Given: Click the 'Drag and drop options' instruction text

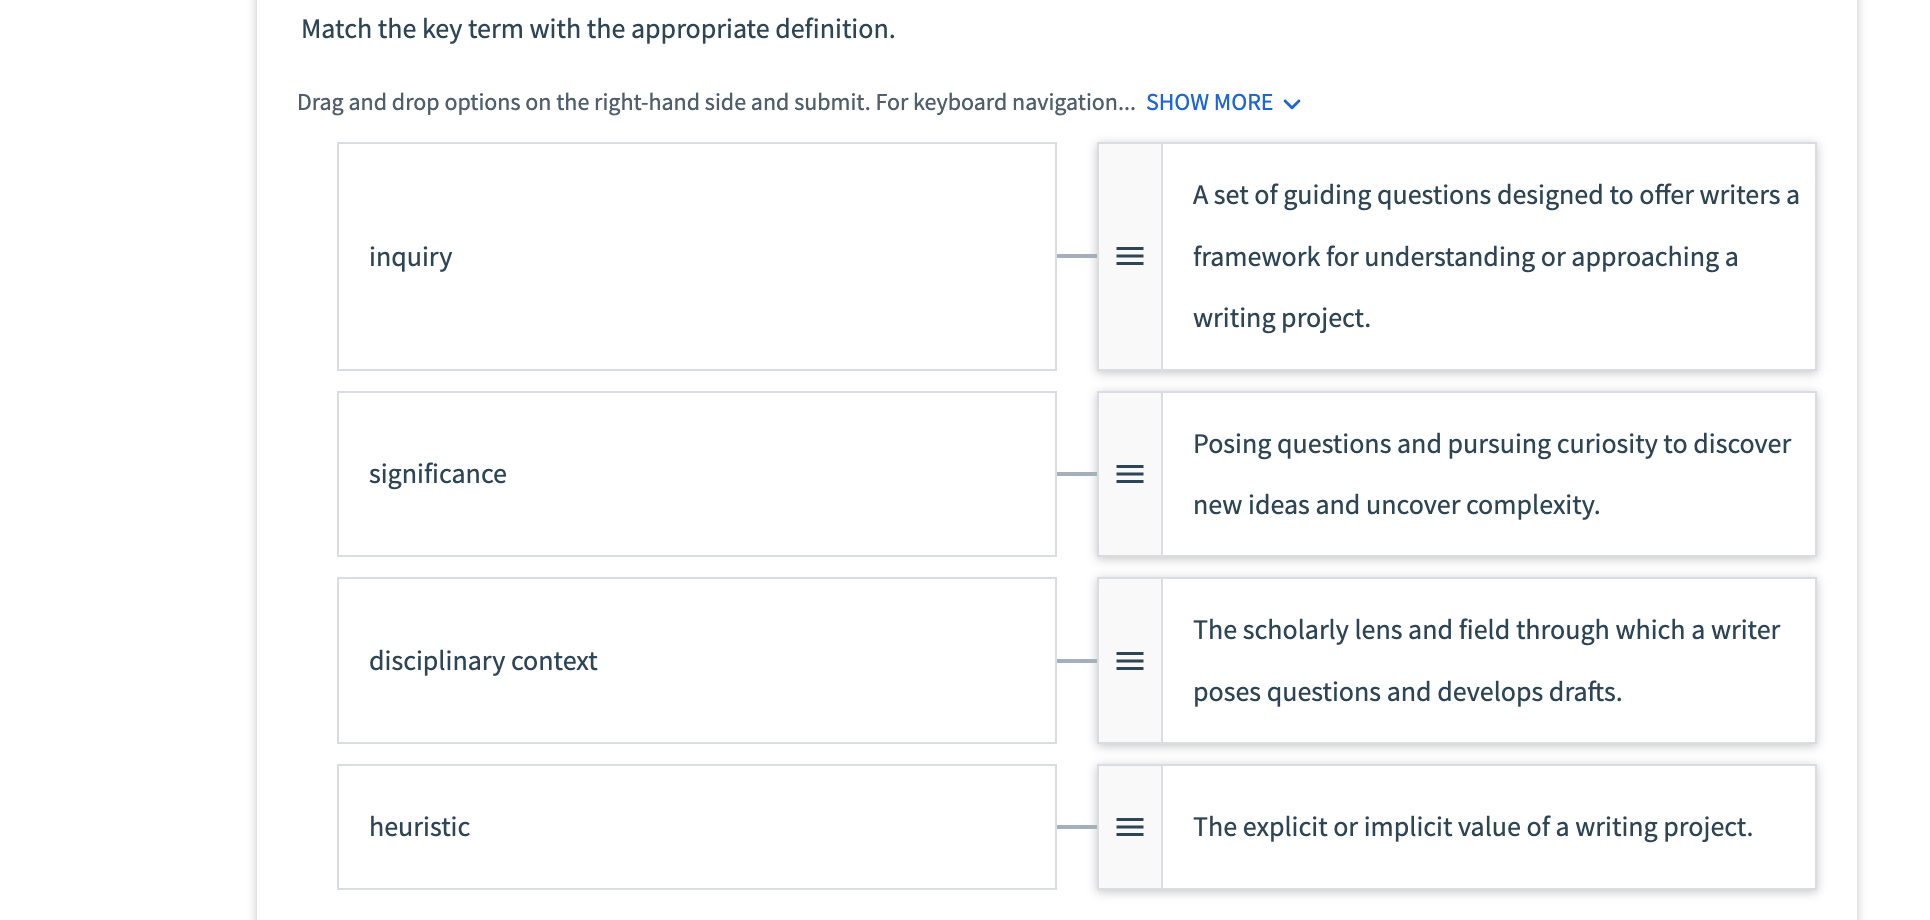Looking at the screenshot, I should [715, 103].
